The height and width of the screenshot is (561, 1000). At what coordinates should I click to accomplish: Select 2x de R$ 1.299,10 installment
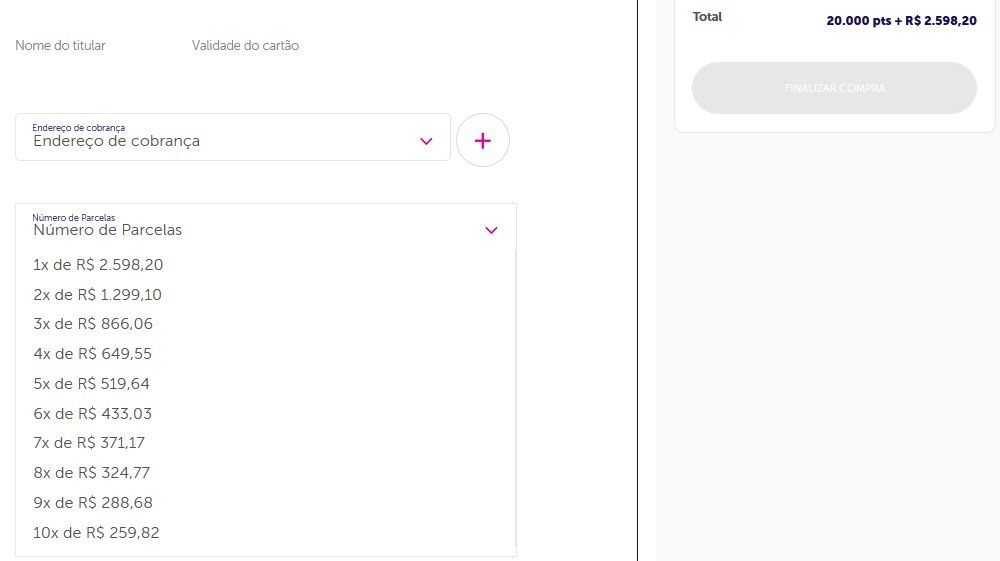tap(265, 295)
